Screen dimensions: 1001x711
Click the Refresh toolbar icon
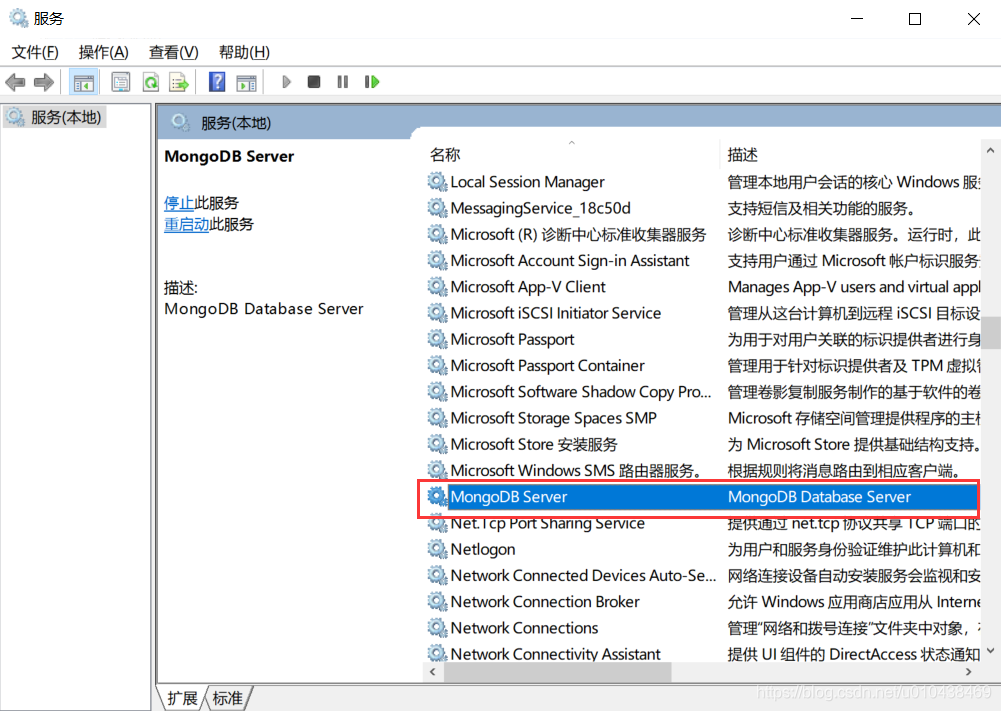(151, 82)
